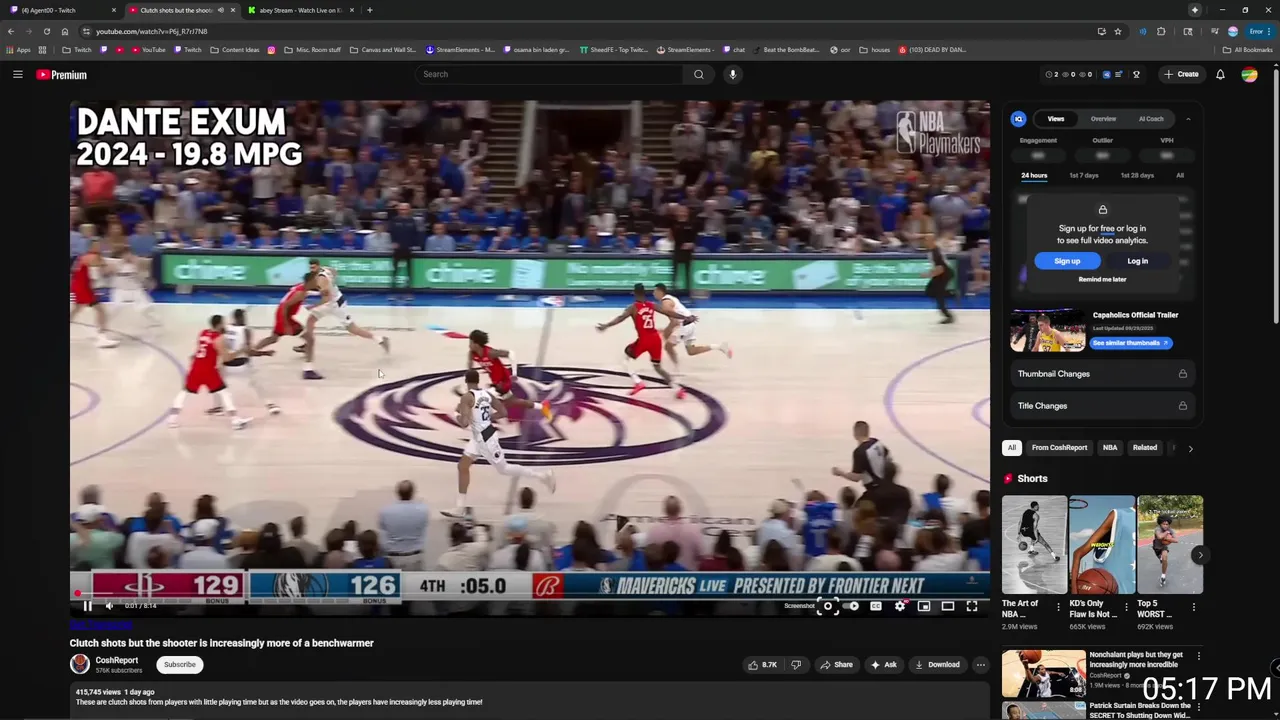Open new browser tab with plus
Viewport: 1280px width, 720px height.
tap(369, 10)
